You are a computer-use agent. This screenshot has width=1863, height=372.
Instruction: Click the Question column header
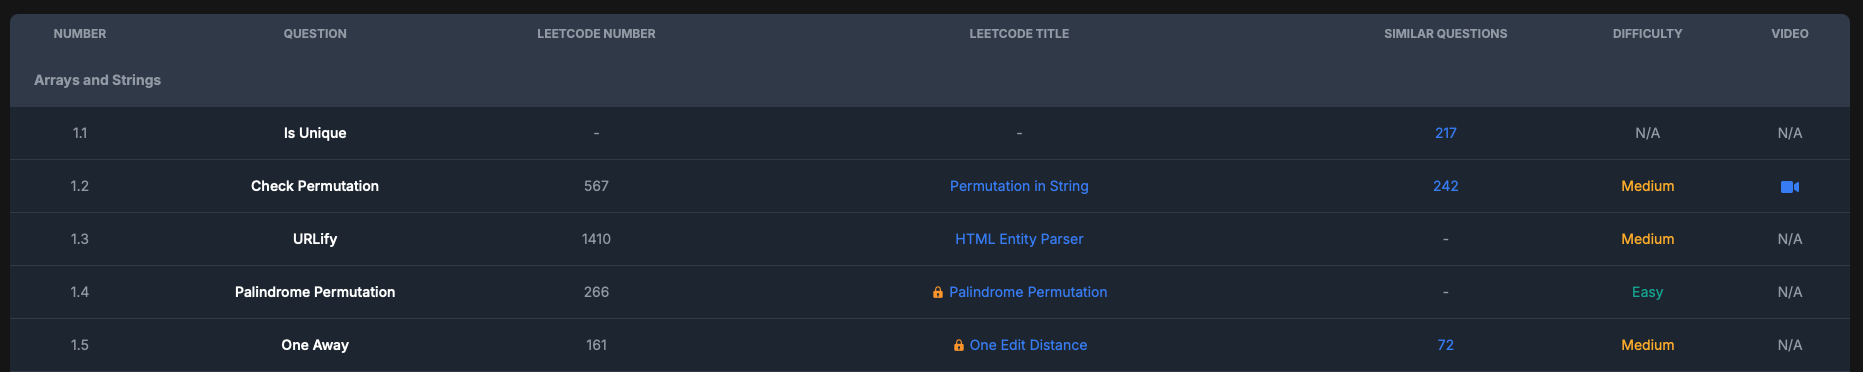point(315,34)
